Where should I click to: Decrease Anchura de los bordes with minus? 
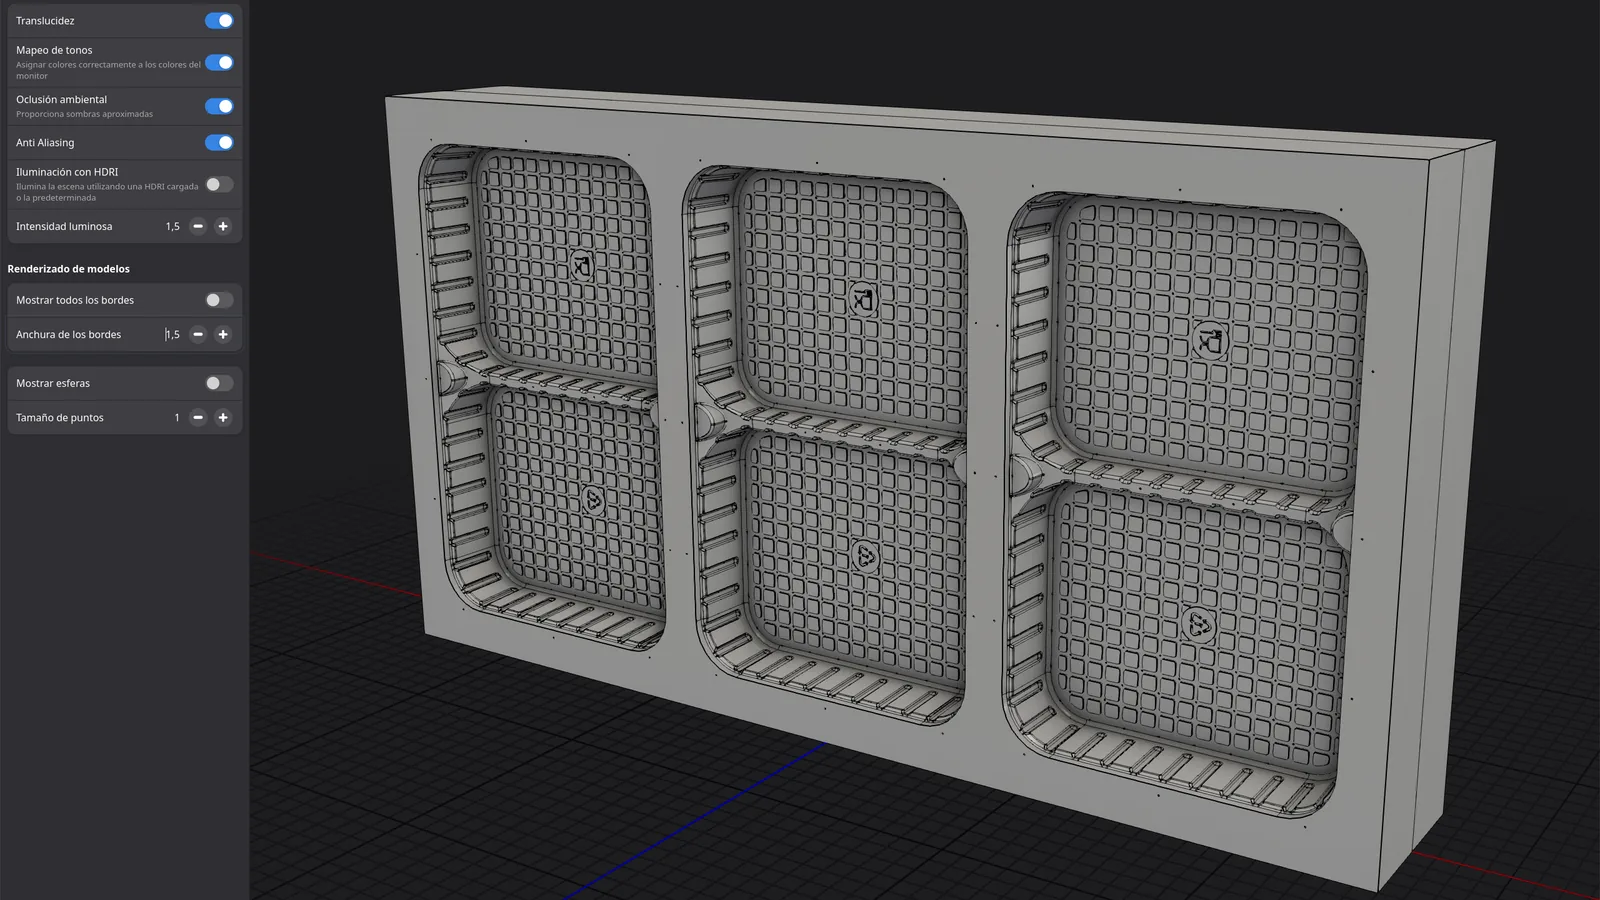pyautogui.click(x=198, y=334)
